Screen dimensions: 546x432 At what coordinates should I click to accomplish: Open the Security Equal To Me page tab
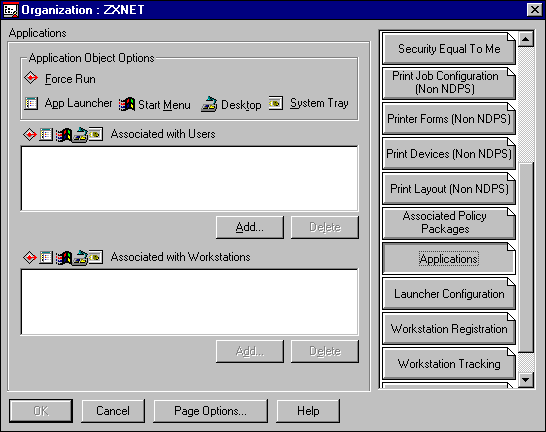tap(448, 49)
